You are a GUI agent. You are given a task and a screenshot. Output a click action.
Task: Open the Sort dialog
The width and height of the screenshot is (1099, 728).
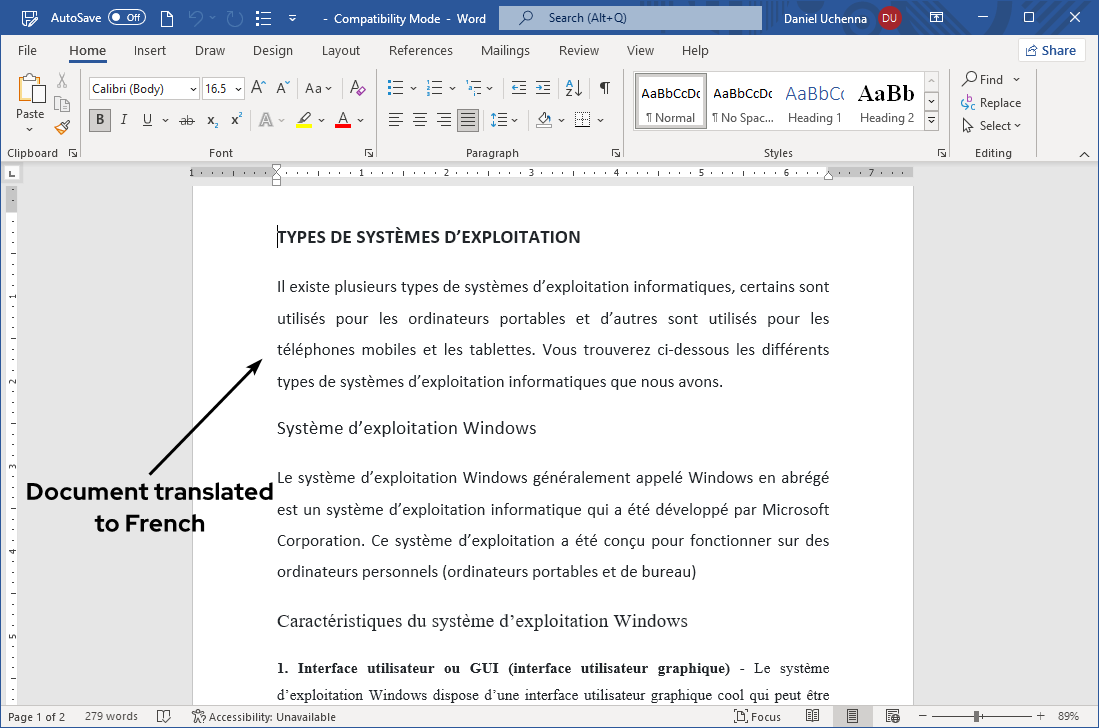(x=572, y=88)
